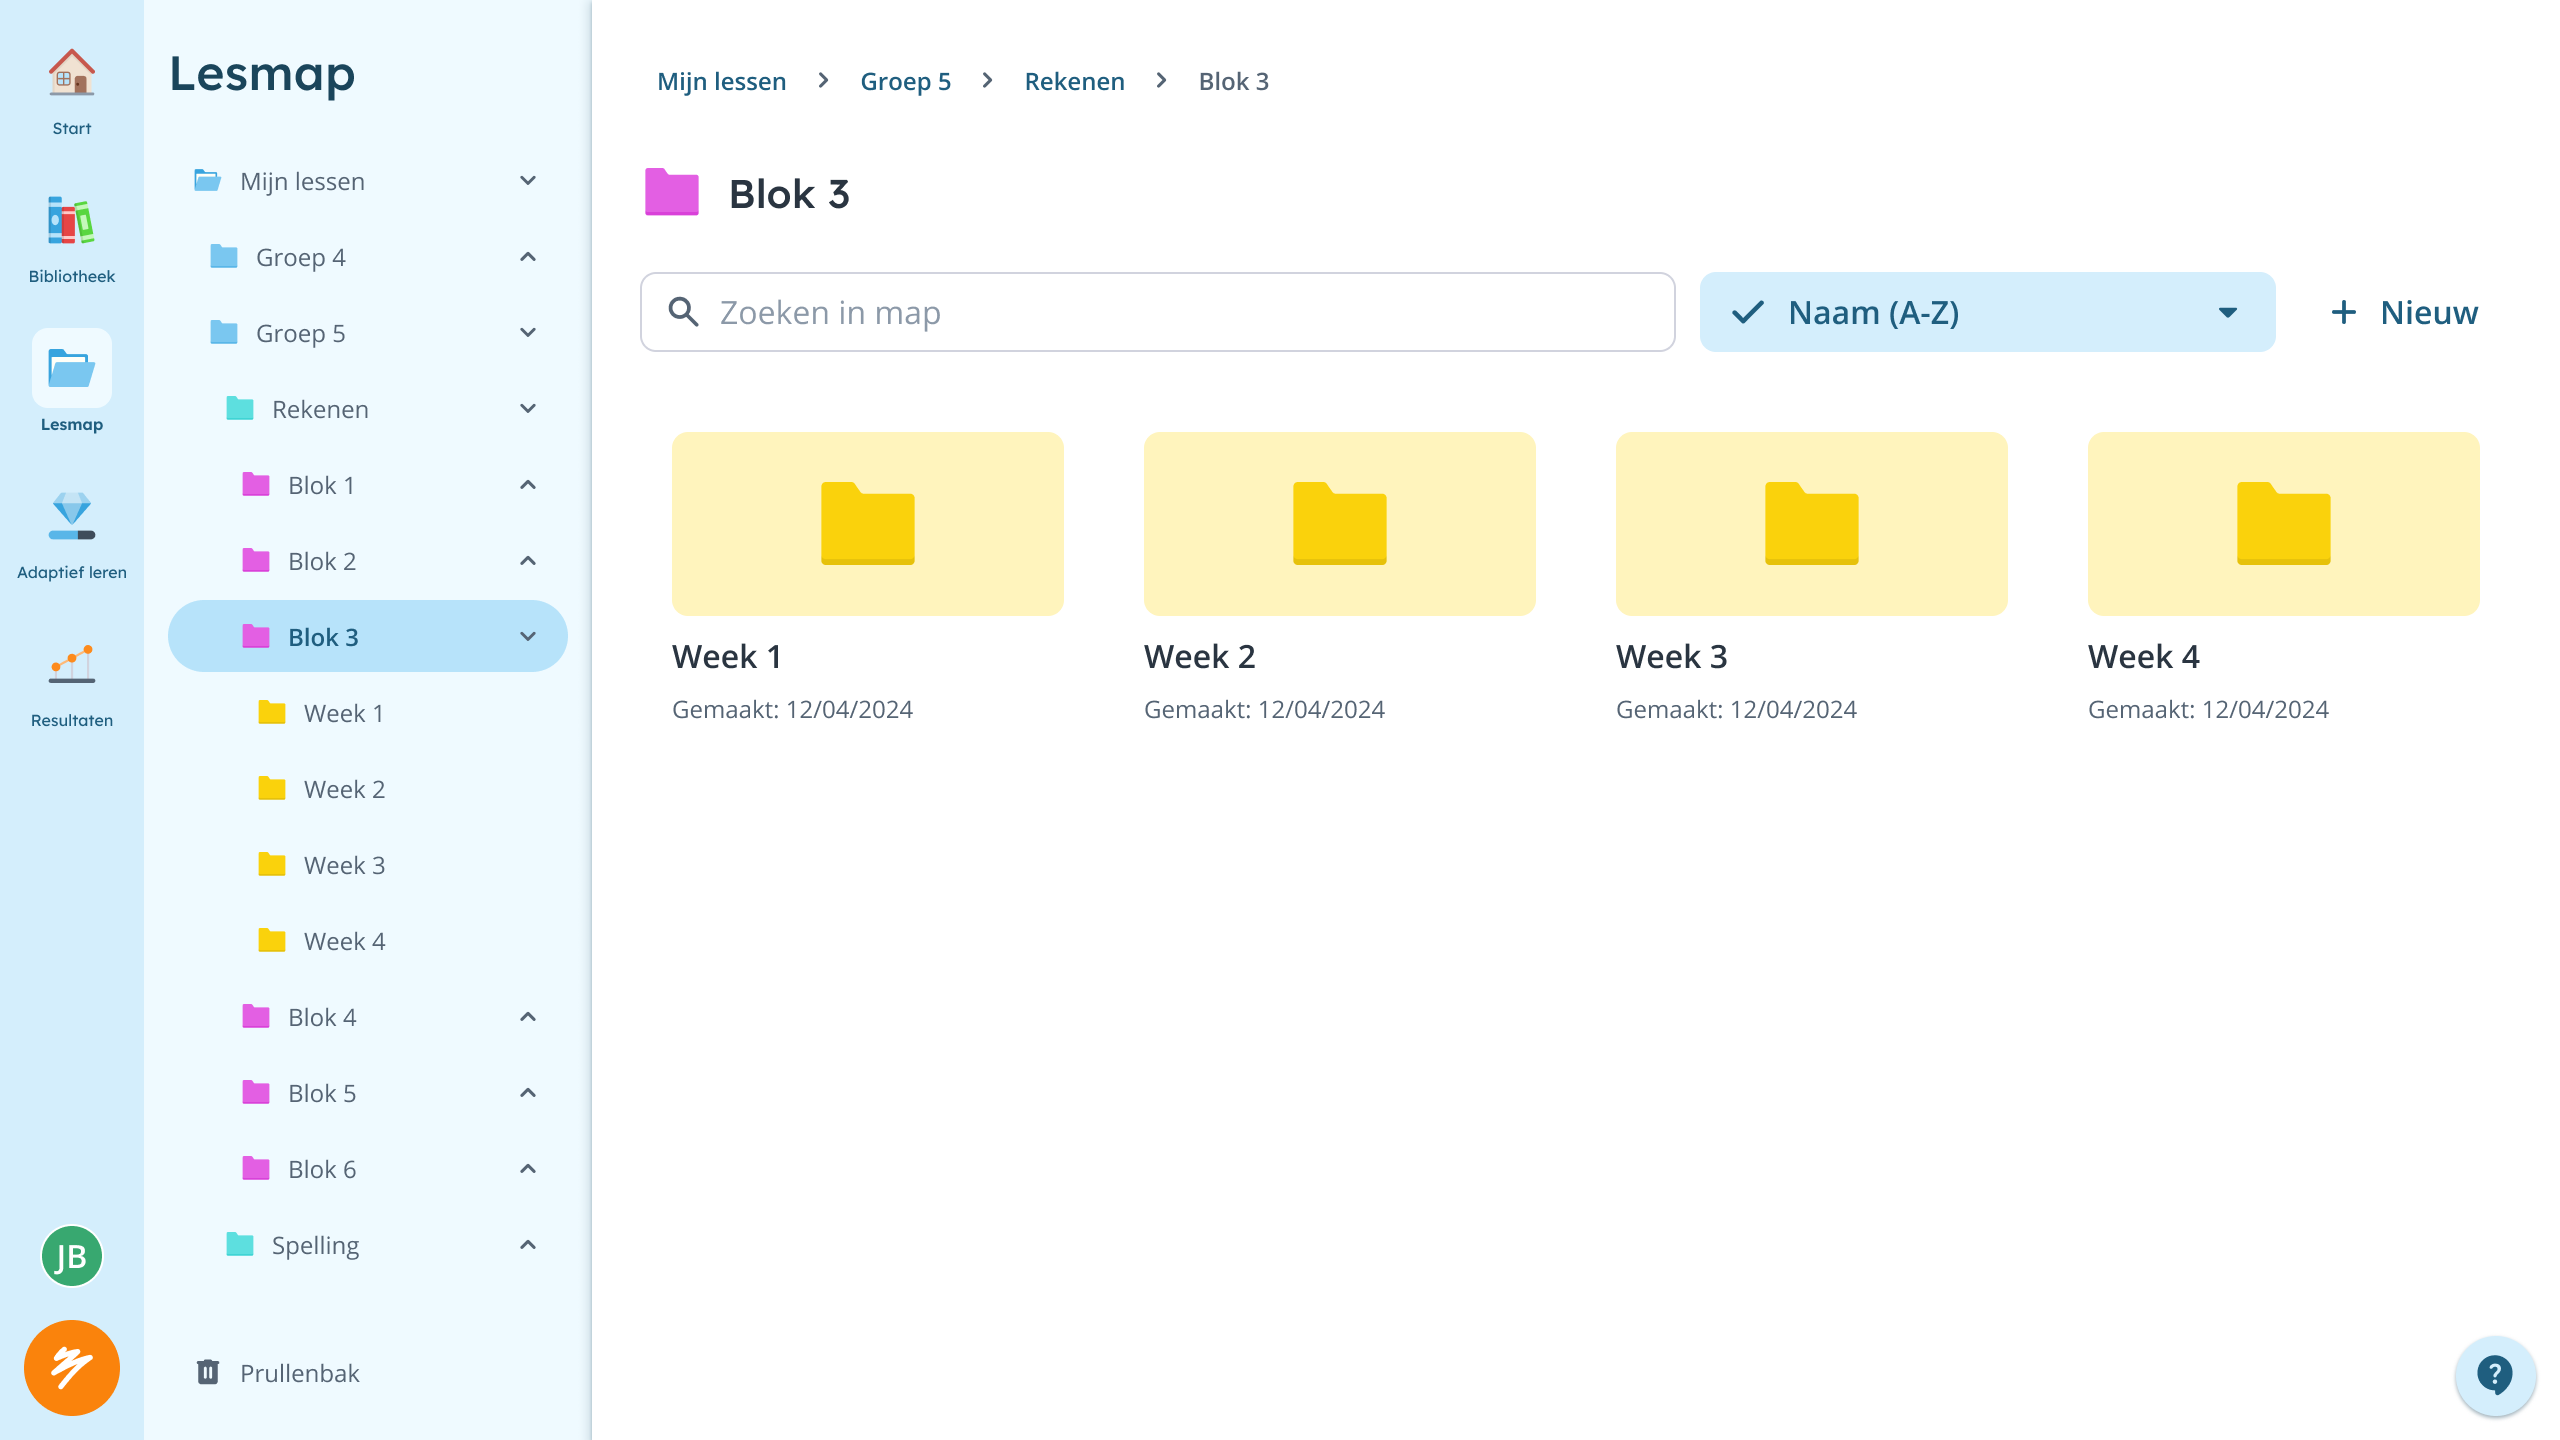Click the Zoeken in map search field
The width and height of the screenshot is (2560, 1440).
click(x=1157, y=311)
